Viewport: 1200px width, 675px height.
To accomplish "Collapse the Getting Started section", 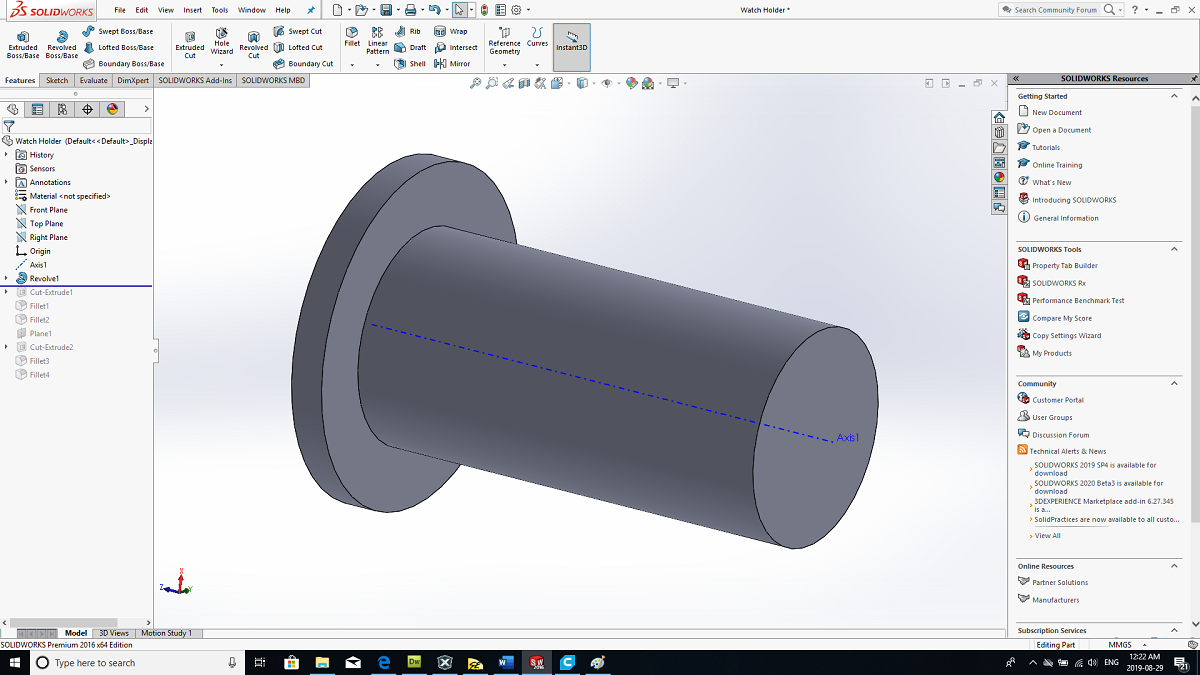I will pos(1175,96).
